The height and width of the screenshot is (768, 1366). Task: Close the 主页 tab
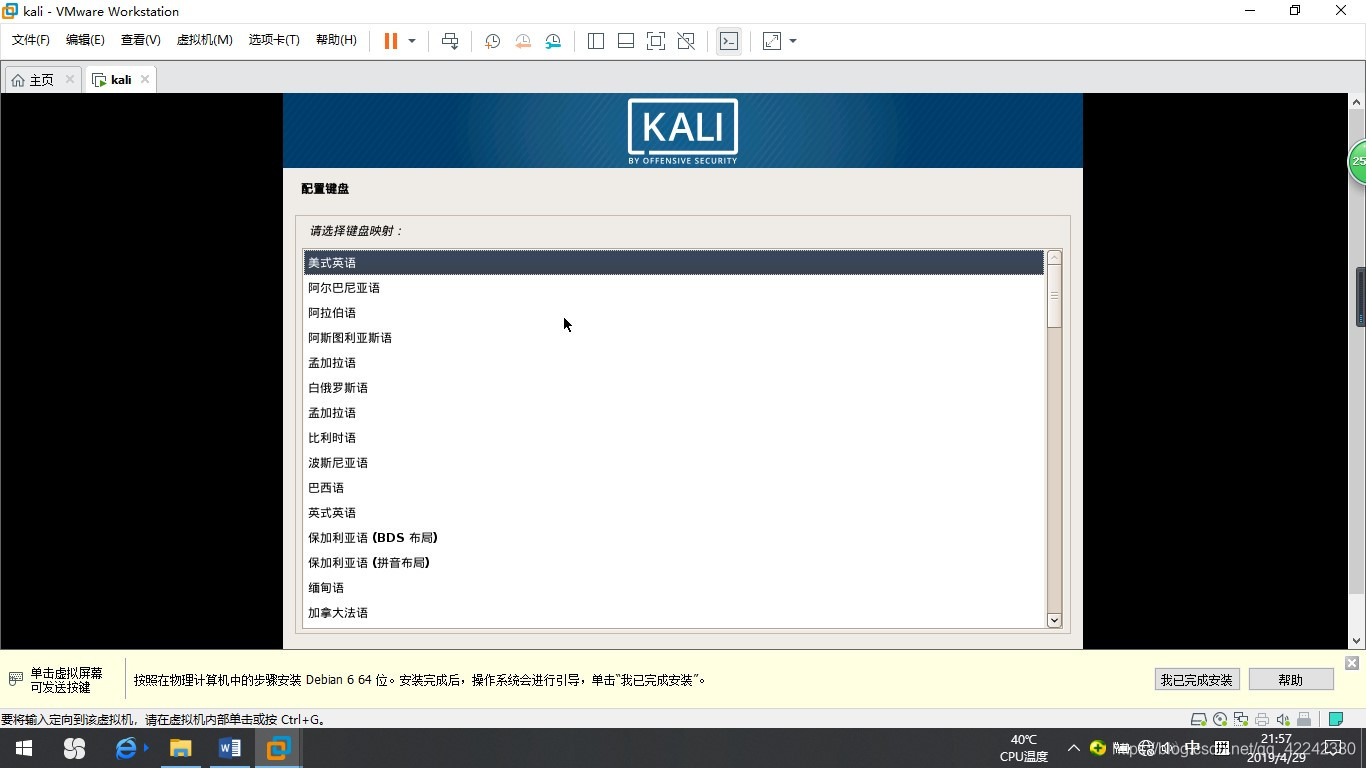[x=70, y=79]
